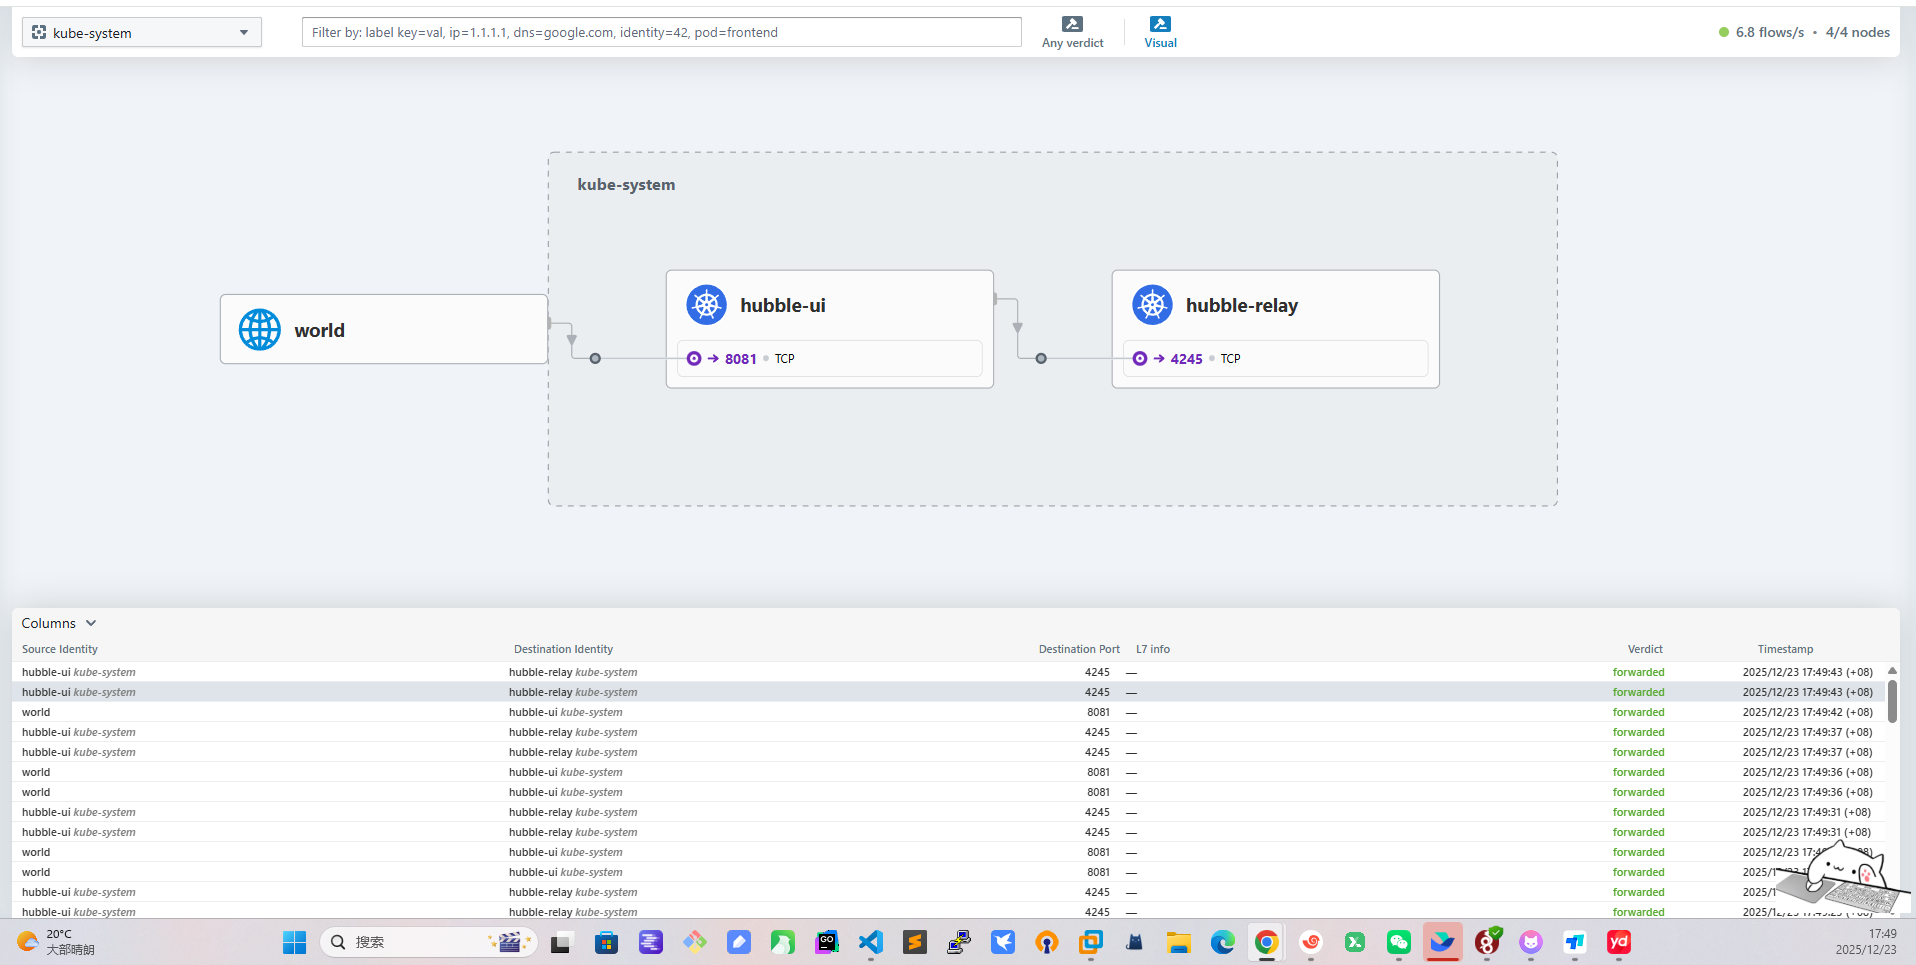
Task: Open the Windows Start menu
Action: [x=294, y=942]
